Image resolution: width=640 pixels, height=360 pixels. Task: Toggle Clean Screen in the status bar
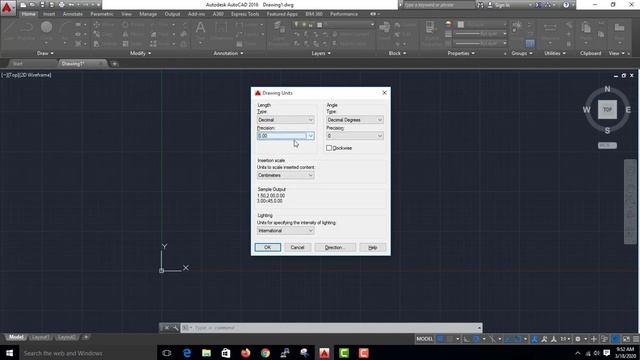(x=627, y=339)
